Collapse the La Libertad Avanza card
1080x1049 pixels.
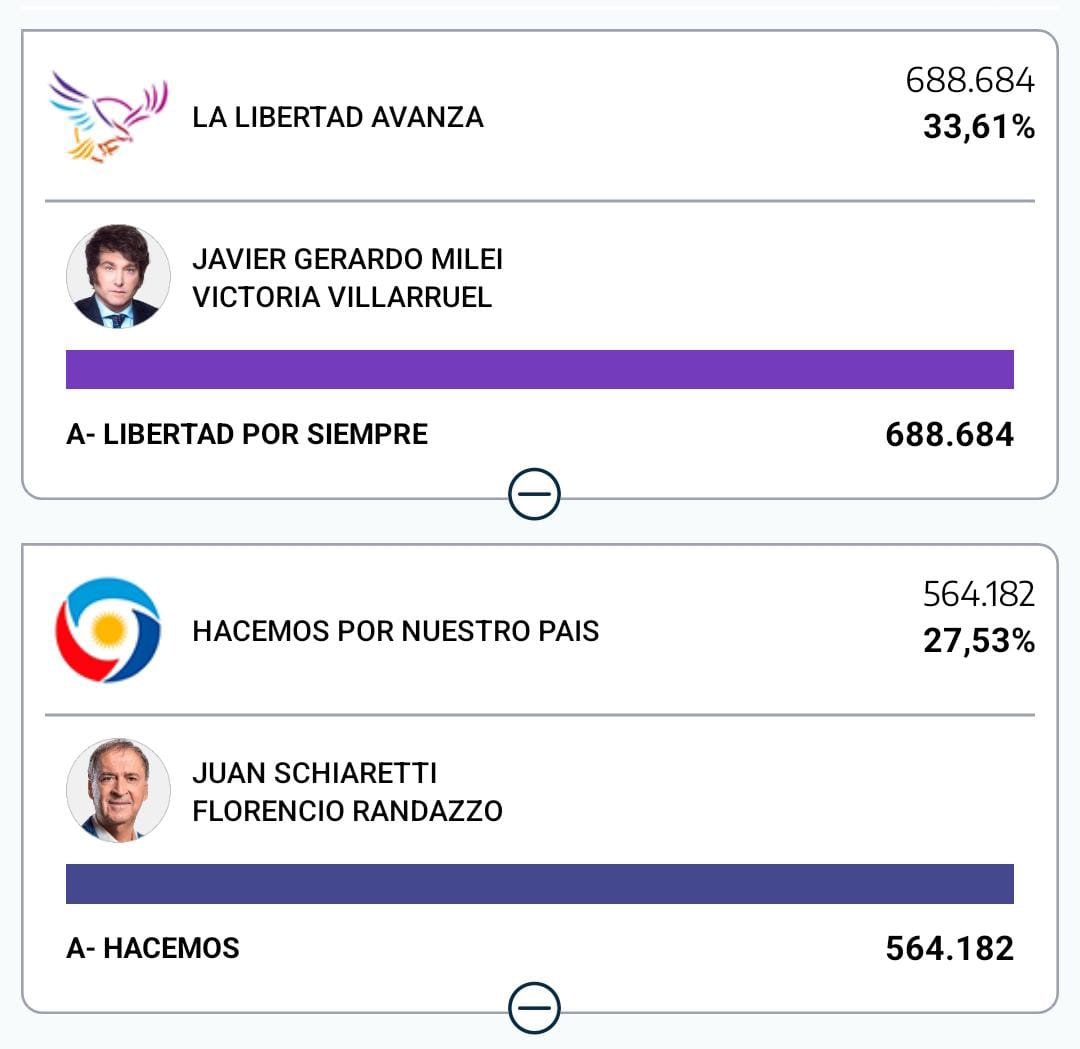[534, 494]
